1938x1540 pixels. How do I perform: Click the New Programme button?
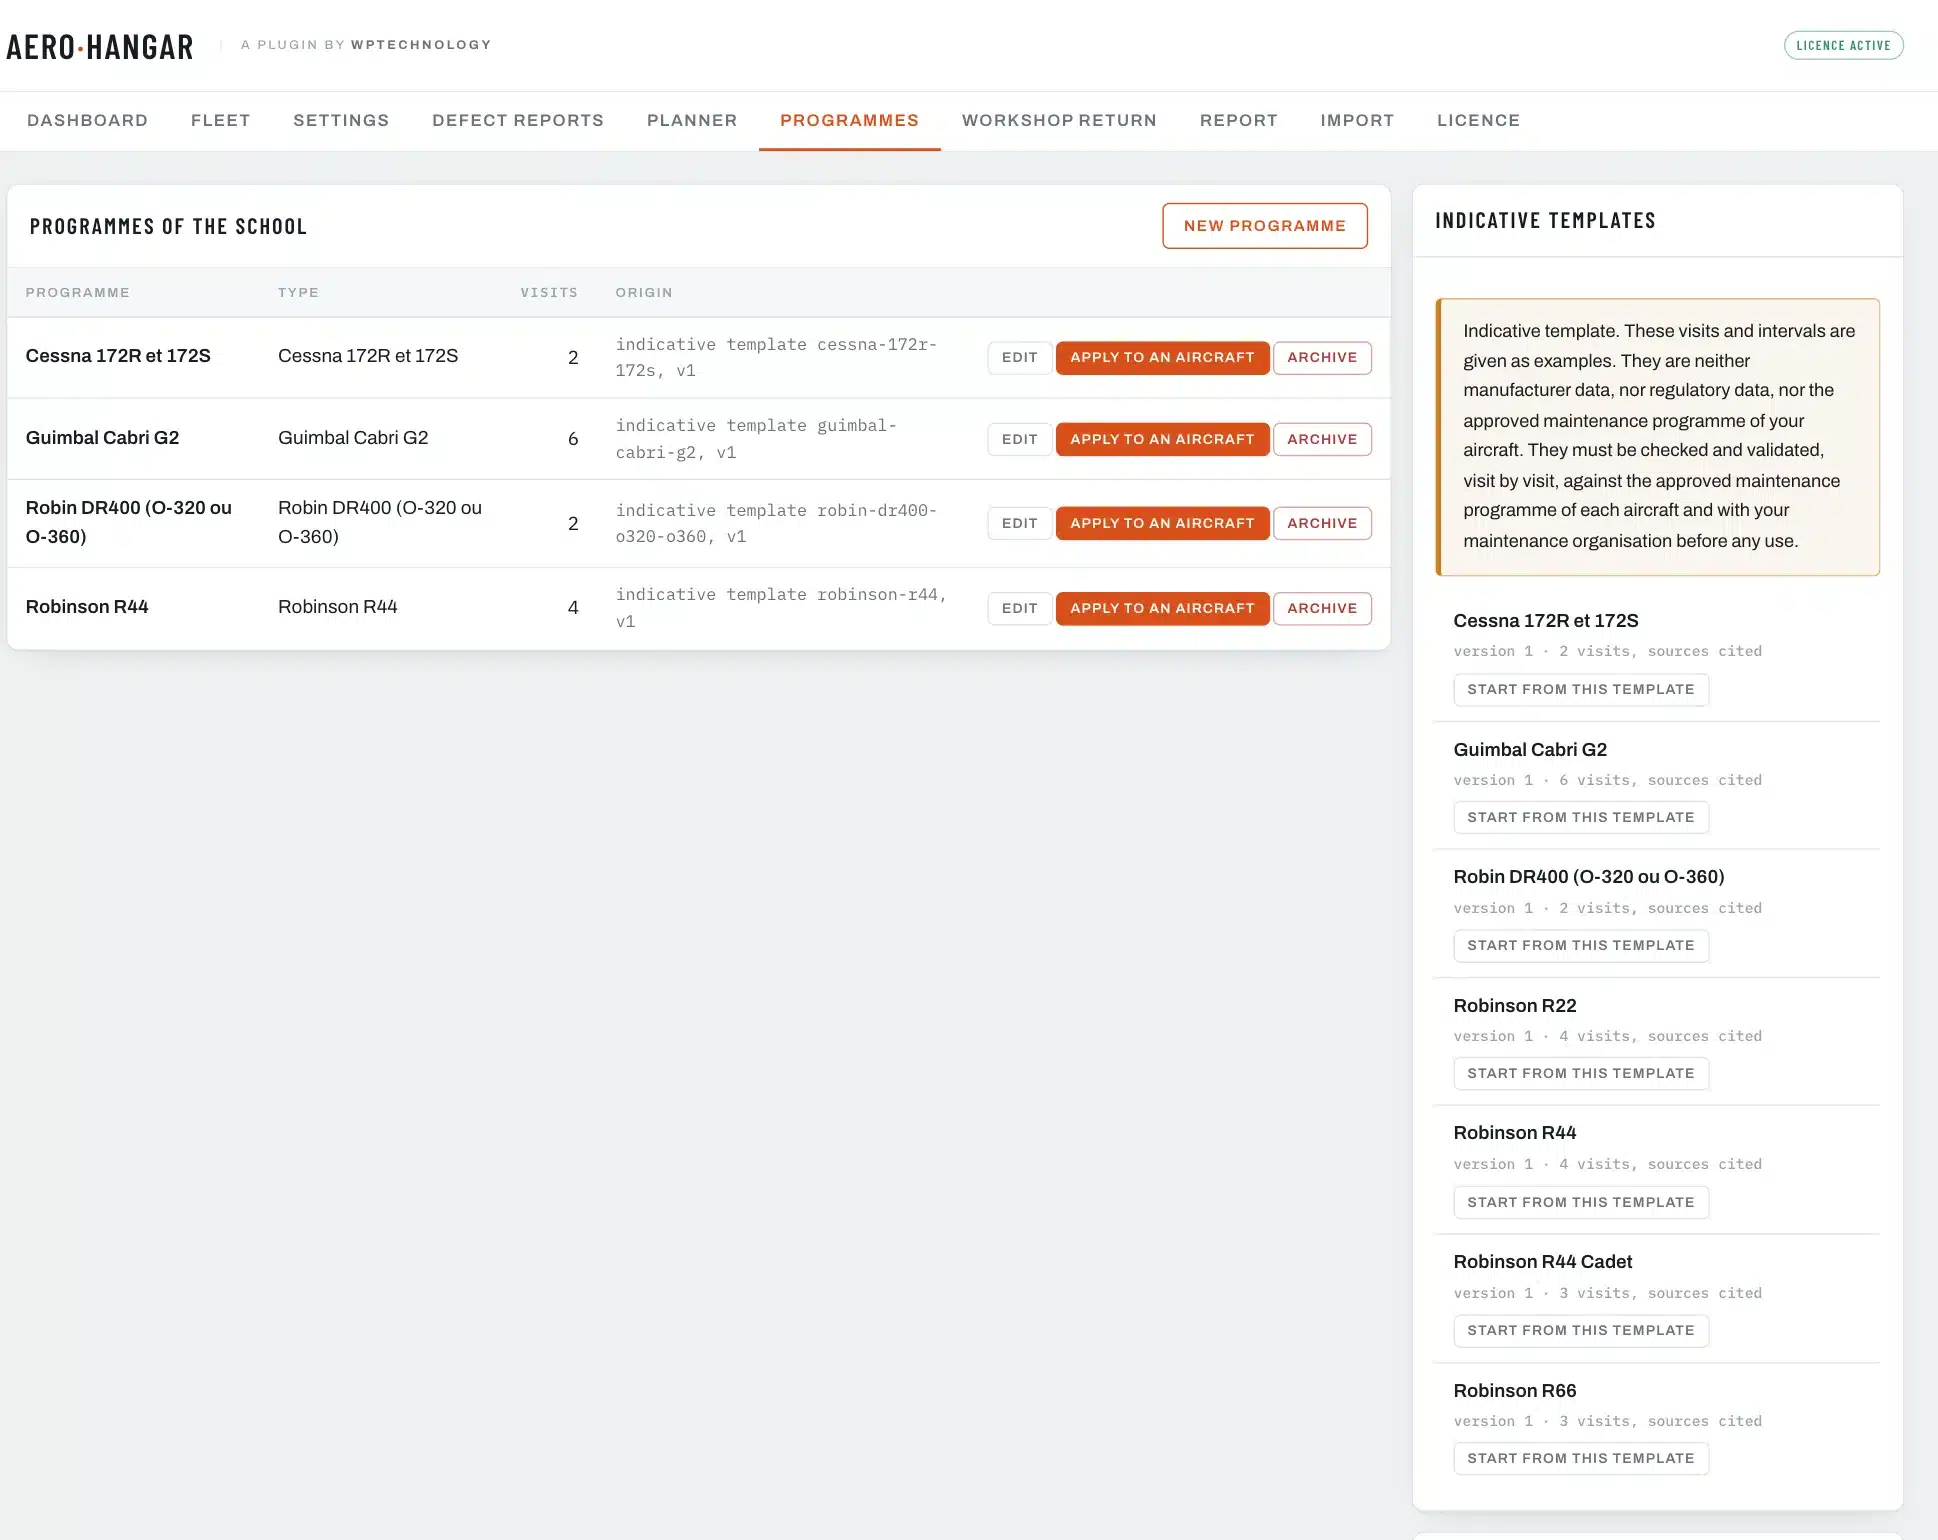click(x=1265, y=226)
